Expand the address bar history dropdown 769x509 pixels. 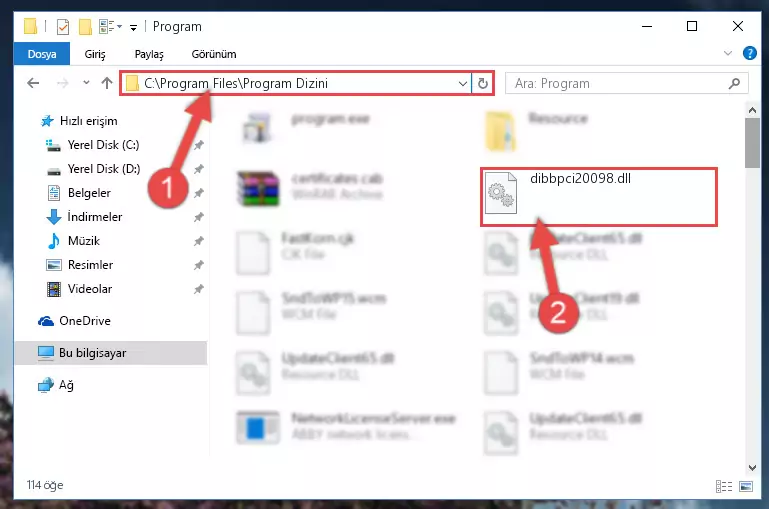(x=462, y=84)
